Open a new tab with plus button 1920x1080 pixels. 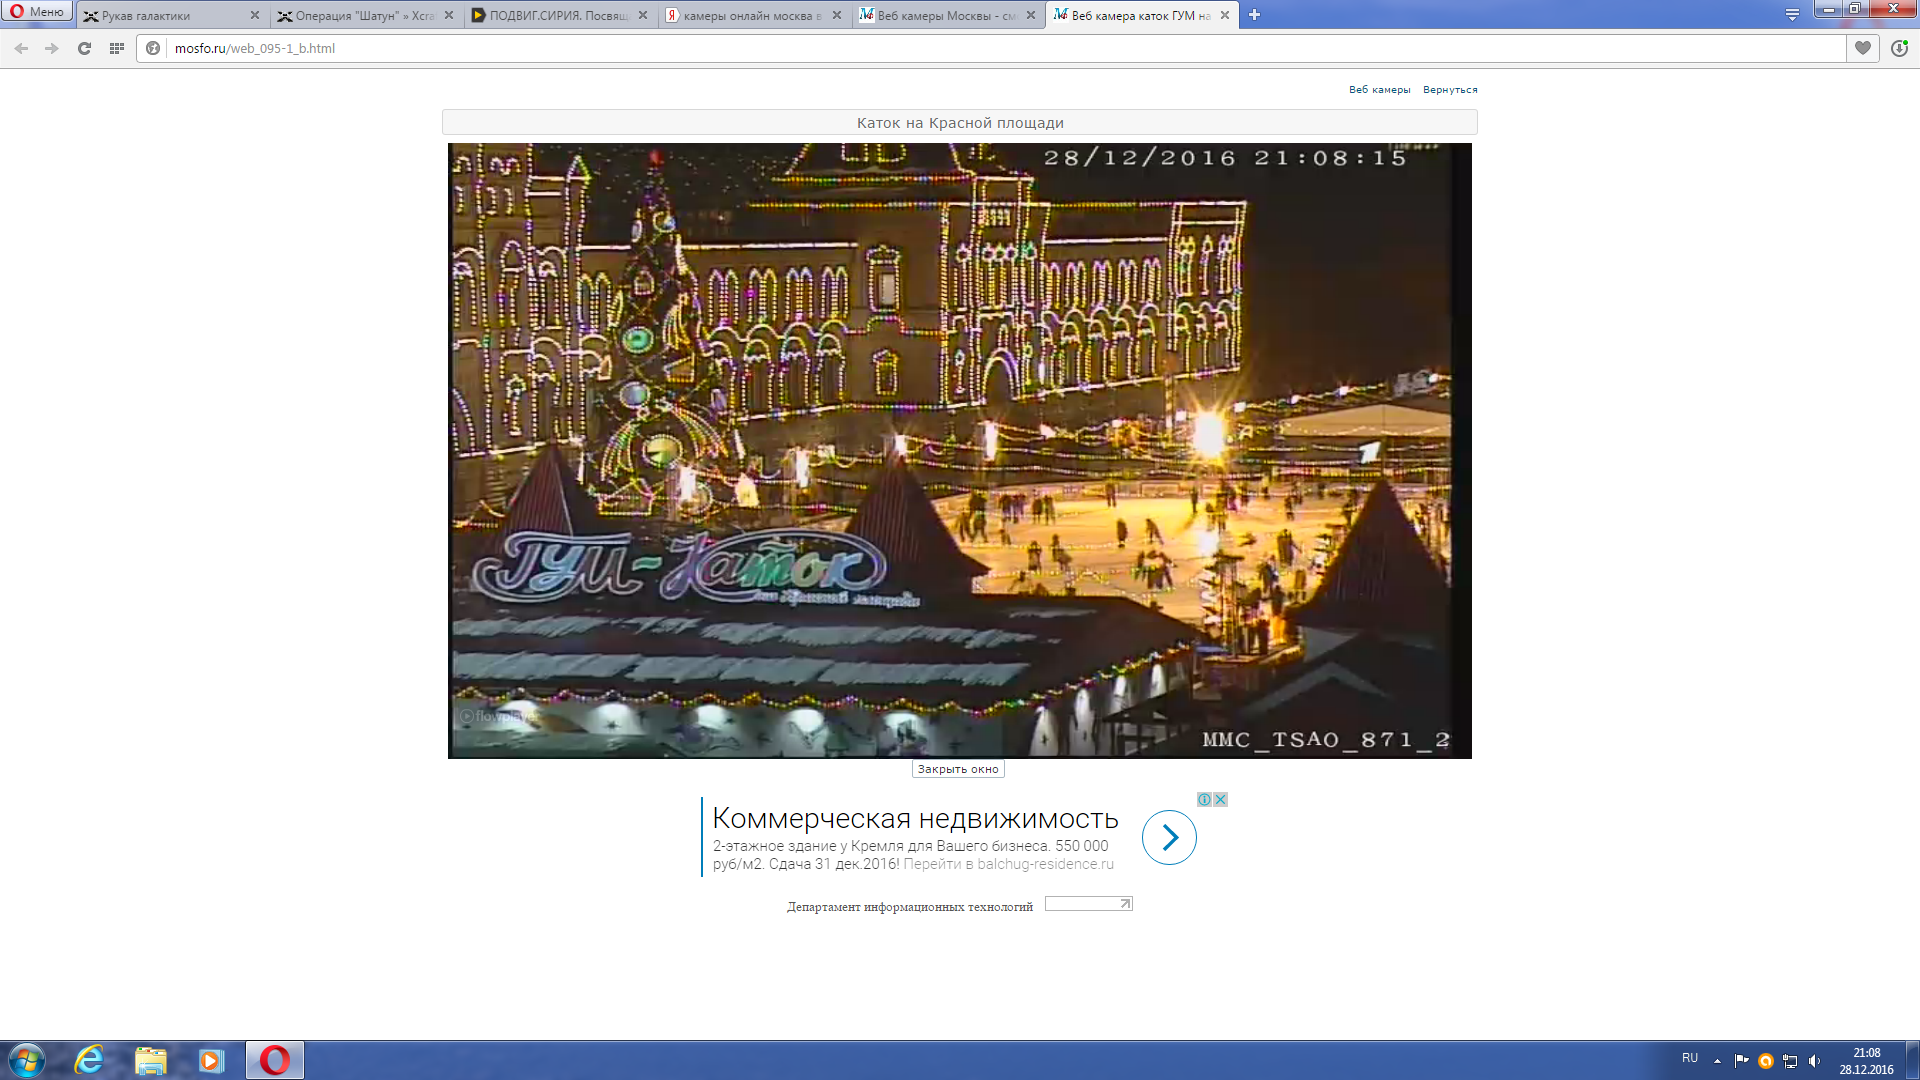[1254, 15]
